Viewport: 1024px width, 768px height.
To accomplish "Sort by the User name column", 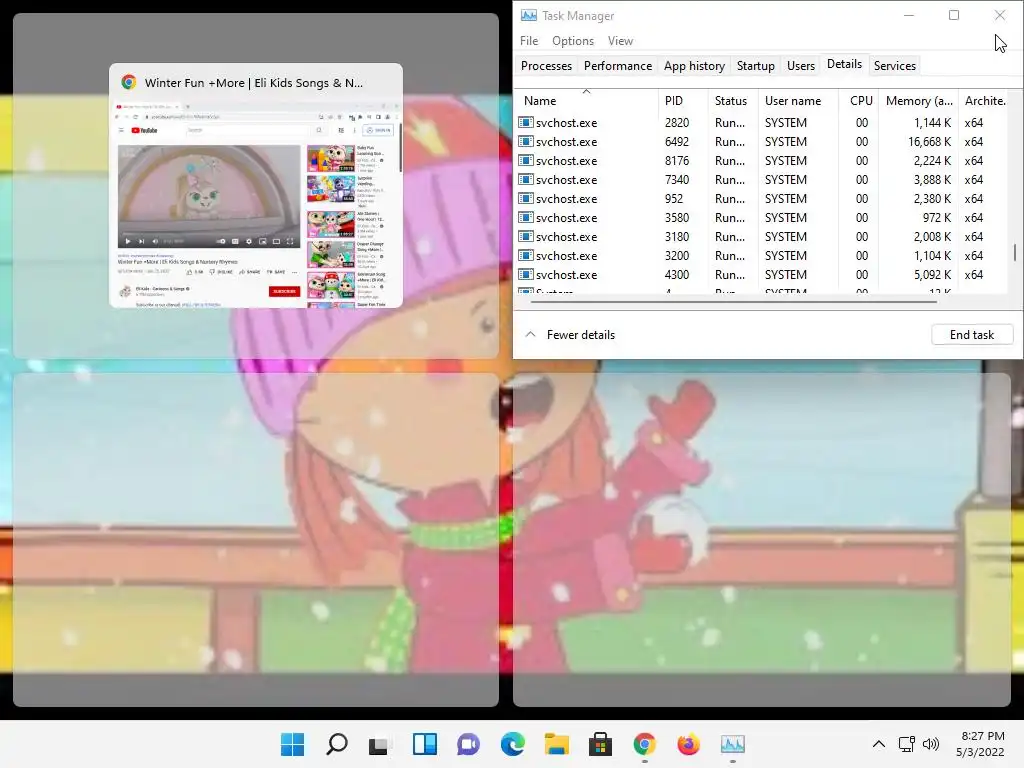I will coord(797,101).
